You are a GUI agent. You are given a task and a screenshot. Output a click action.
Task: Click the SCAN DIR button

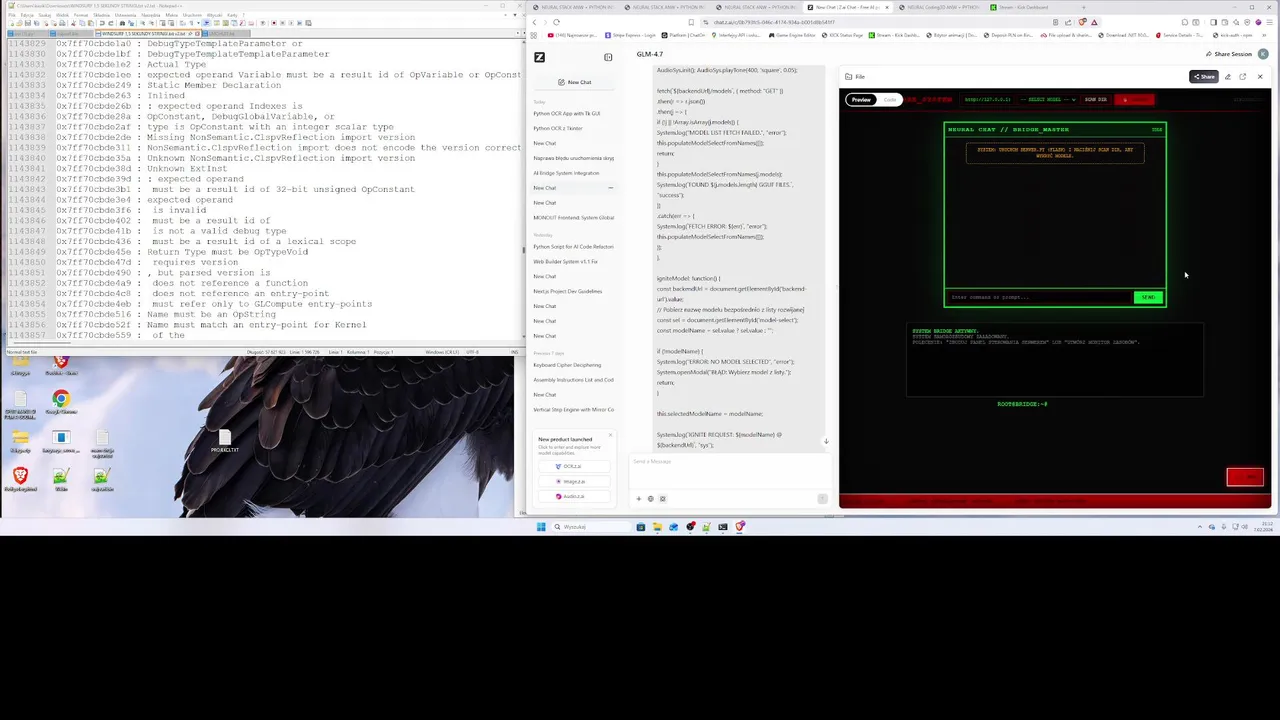(1096, 99)
